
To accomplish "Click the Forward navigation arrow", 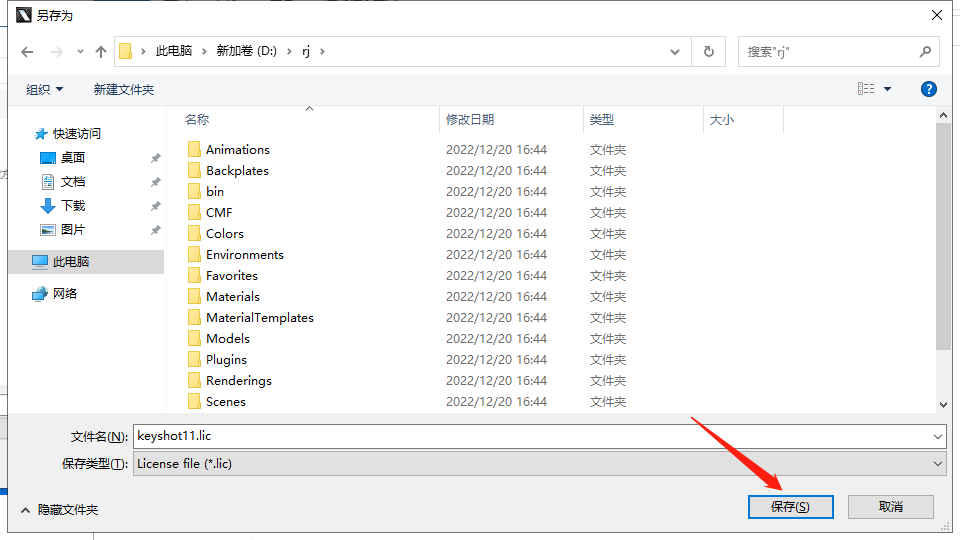I will point(56,52).
